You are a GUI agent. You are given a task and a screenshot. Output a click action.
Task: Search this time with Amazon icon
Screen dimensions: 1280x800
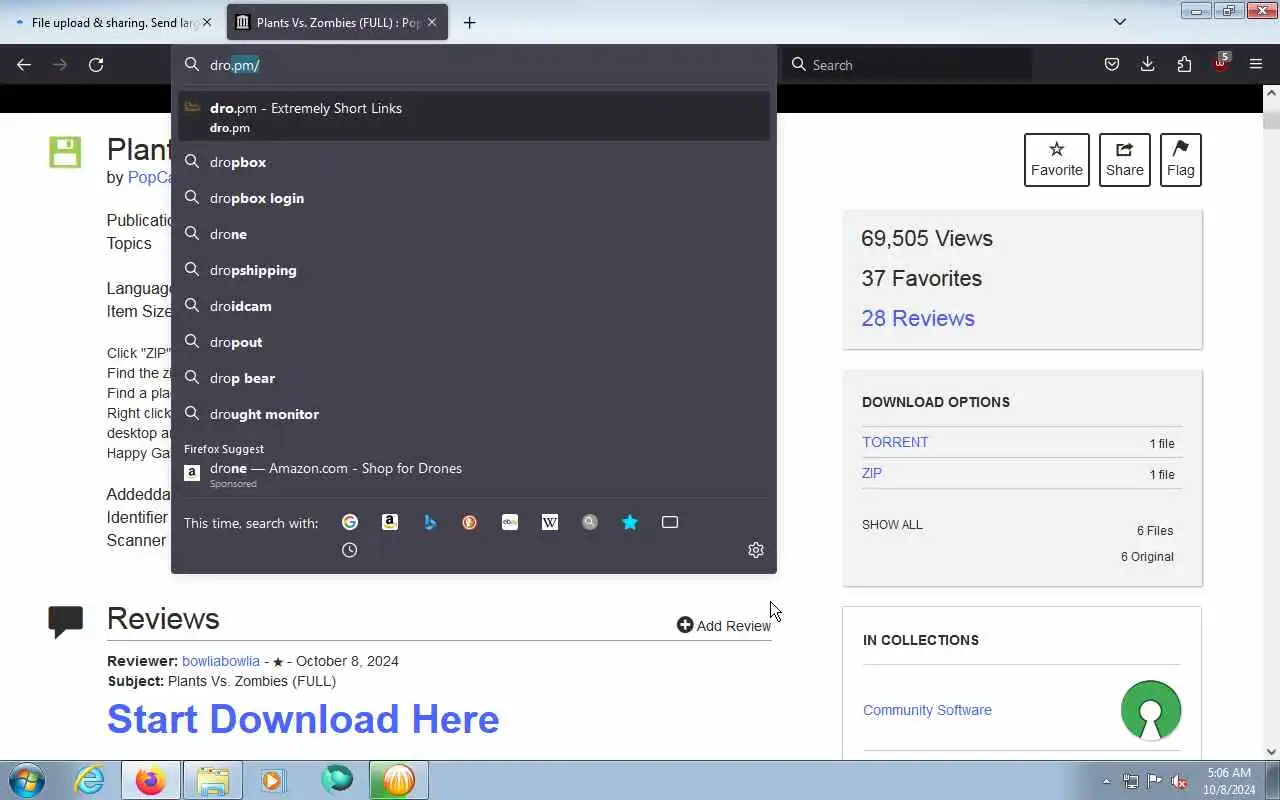pos(390,522)
